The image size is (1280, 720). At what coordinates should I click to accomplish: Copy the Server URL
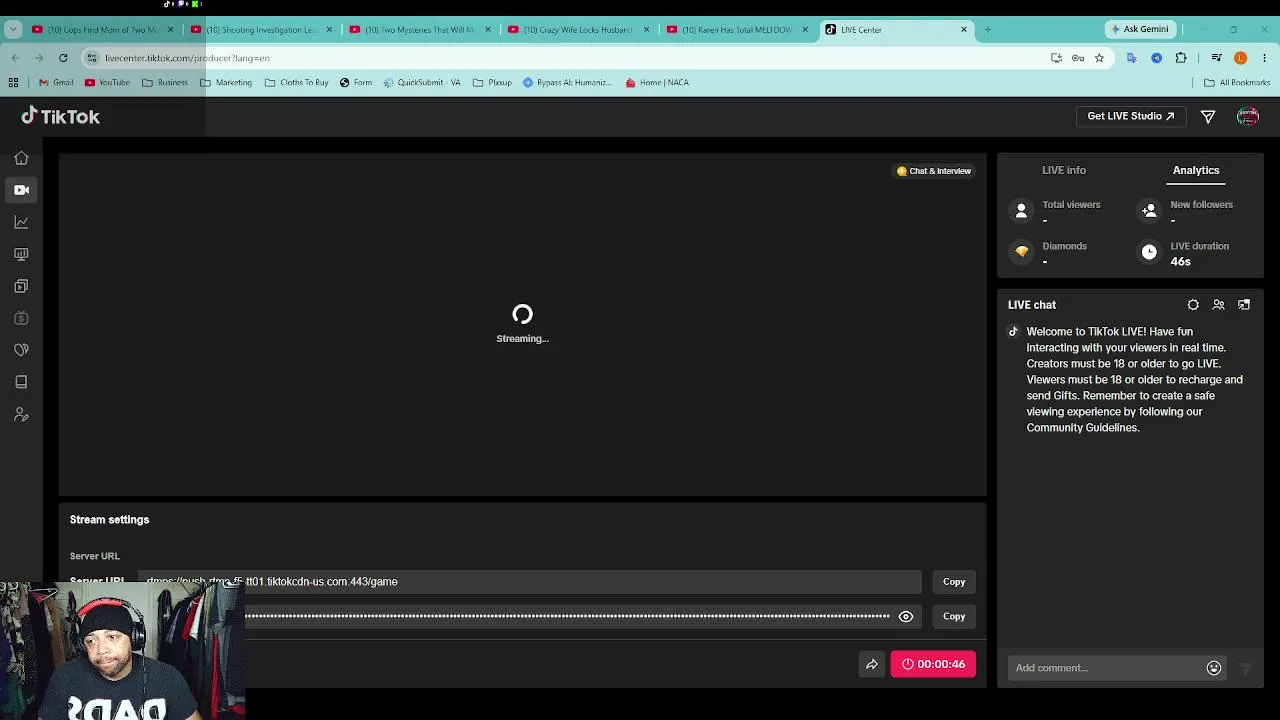click(x=954, y=582)
